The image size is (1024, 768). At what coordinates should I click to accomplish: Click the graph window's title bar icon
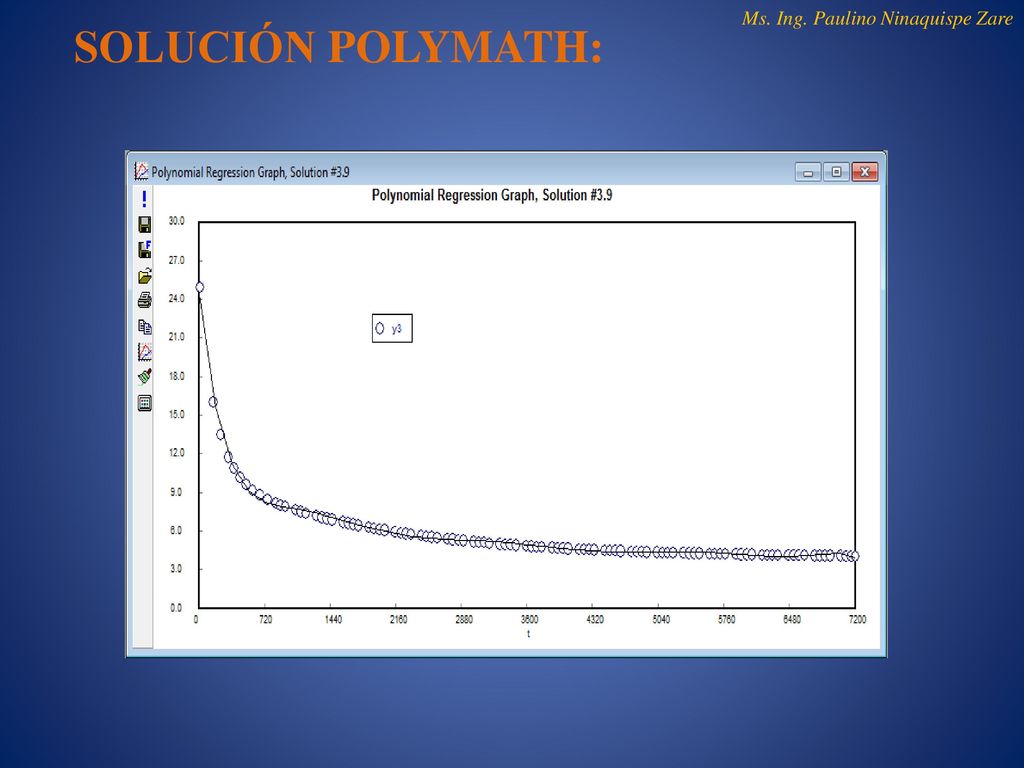pyautogui.click(x=141, y=171)
